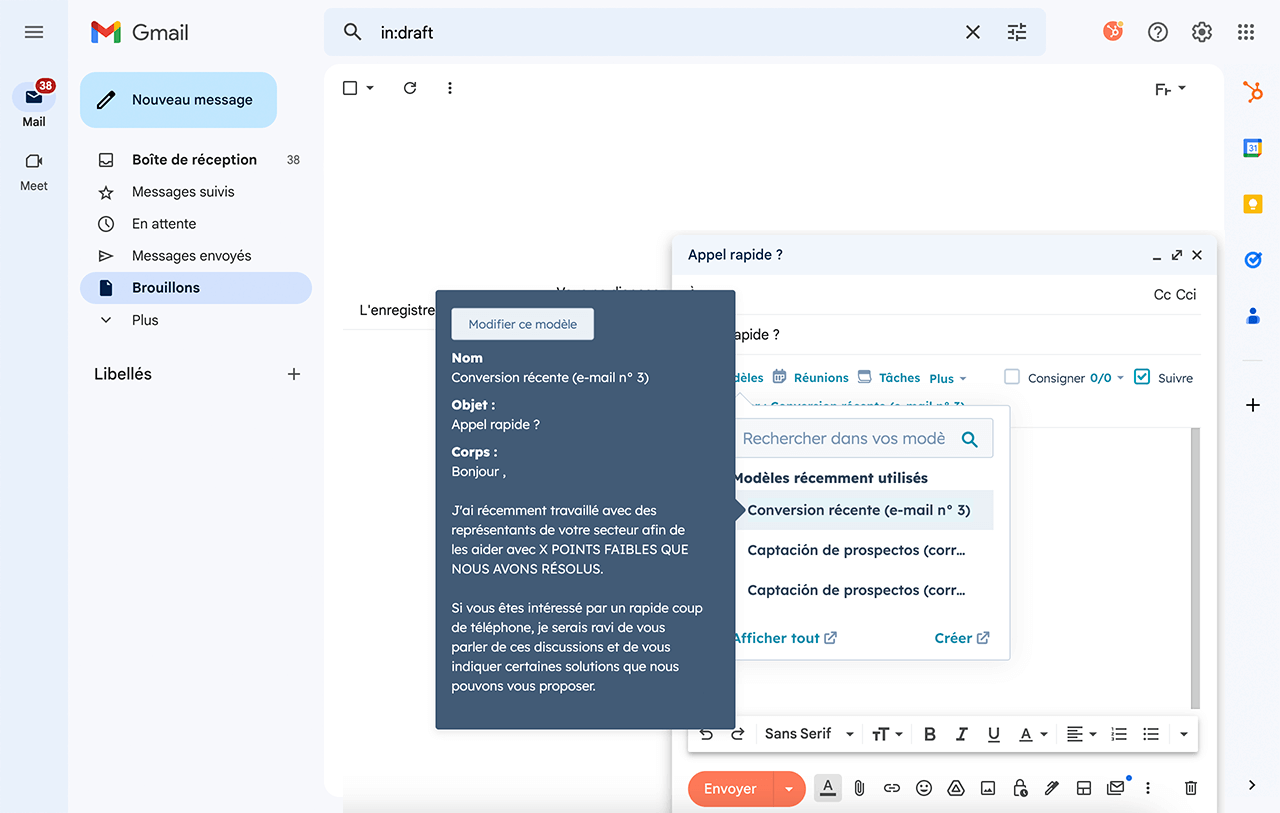The image size is (1280, 813).
Task: Open Google Drive file insert icon
Action: (956, 788)
